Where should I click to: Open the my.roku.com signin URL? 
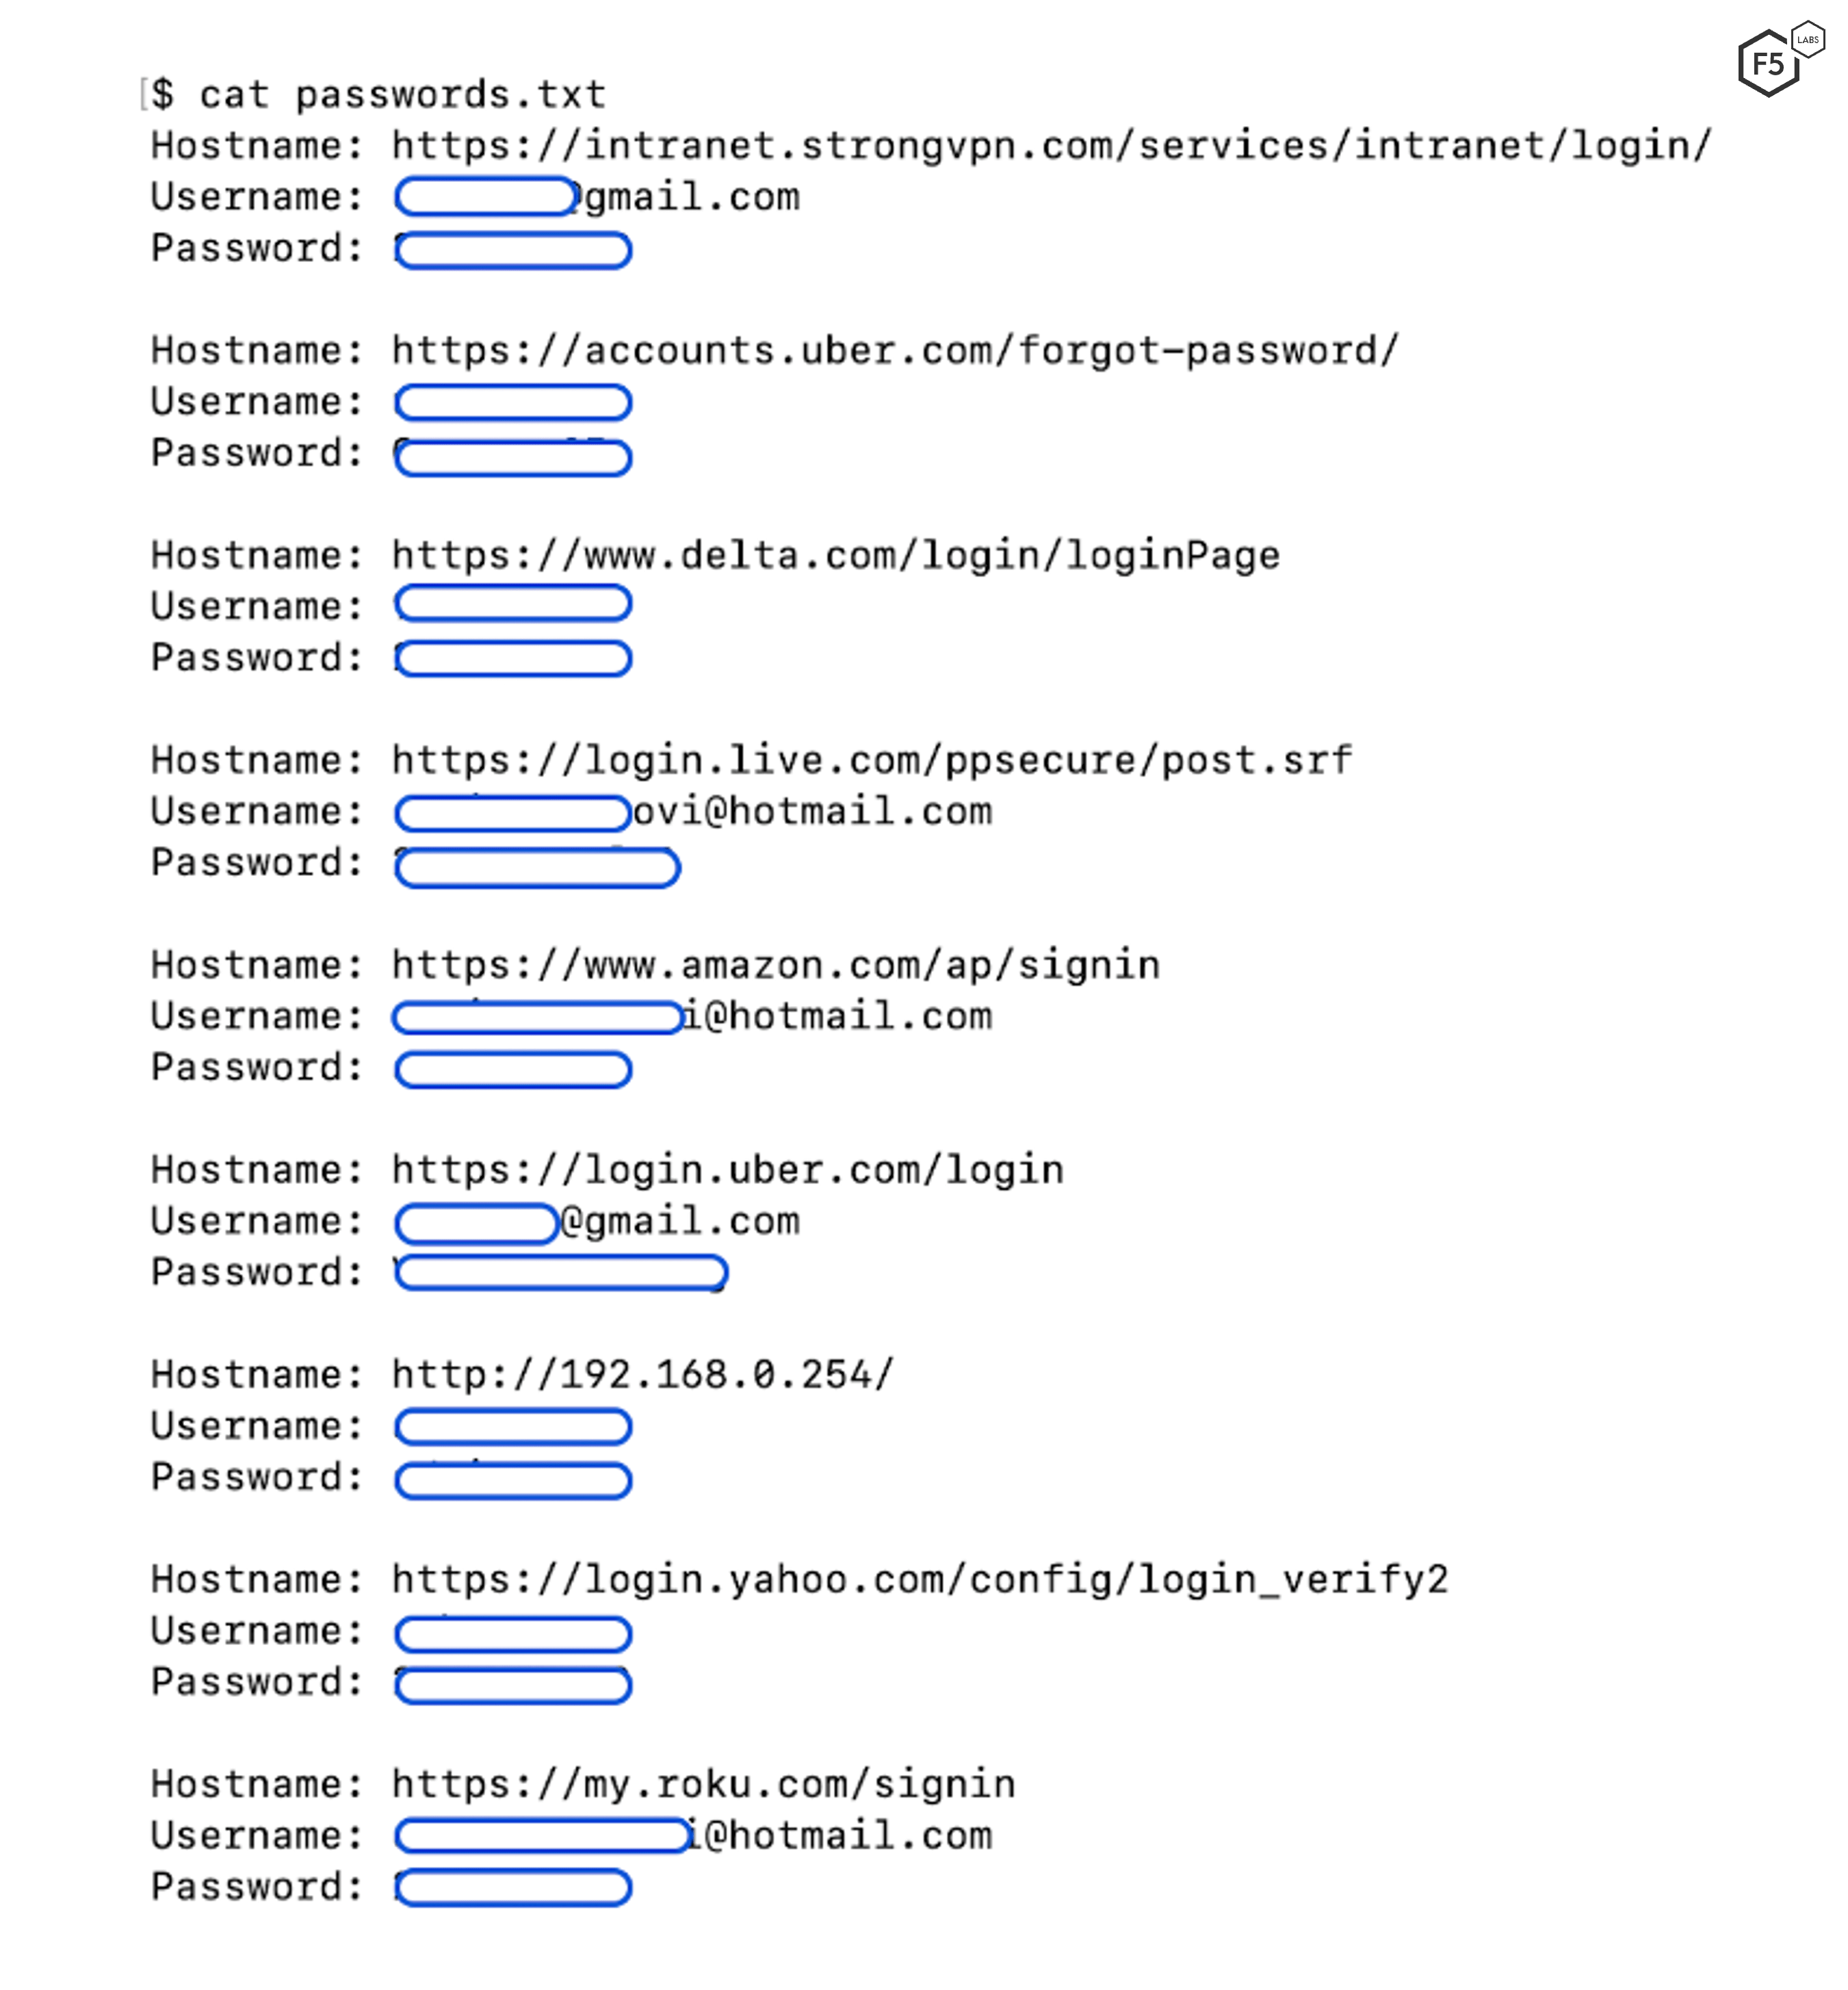pyautogui.click(x=703, y=1786)
